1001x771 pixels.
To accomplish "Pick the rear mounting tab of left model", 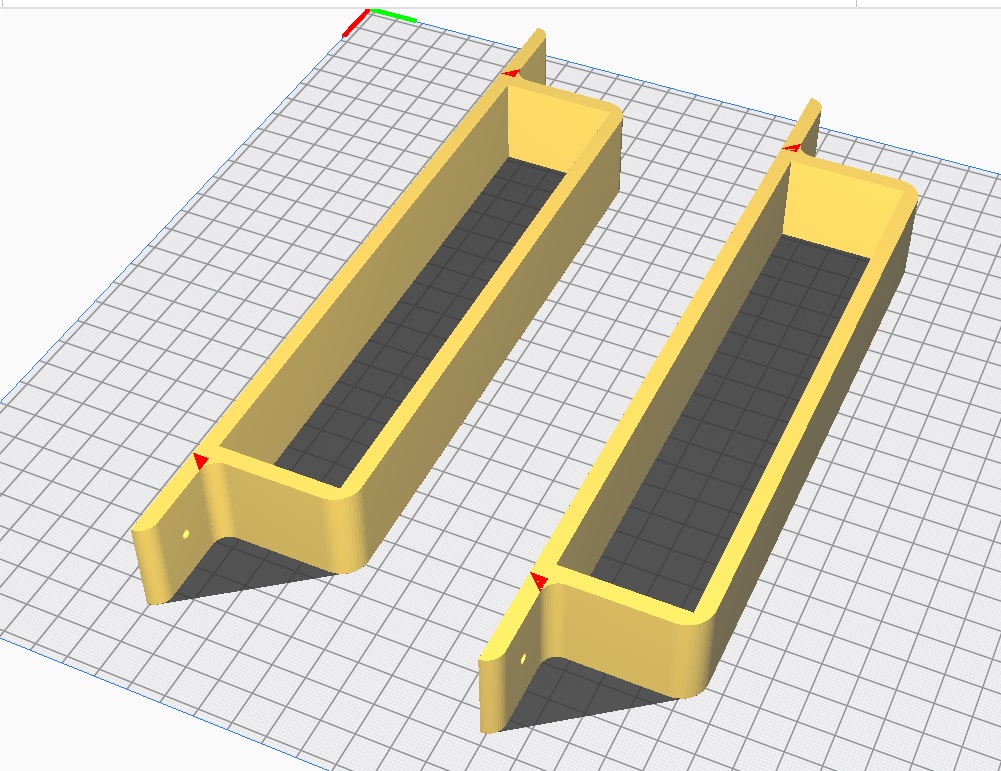I will [x=534, y=55].
